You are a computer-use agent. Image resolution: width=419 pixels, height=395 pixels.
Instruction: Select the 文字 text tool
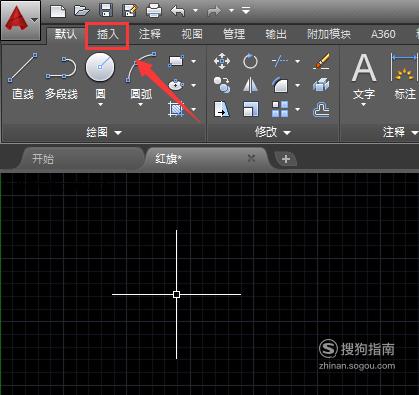point(364,76)
